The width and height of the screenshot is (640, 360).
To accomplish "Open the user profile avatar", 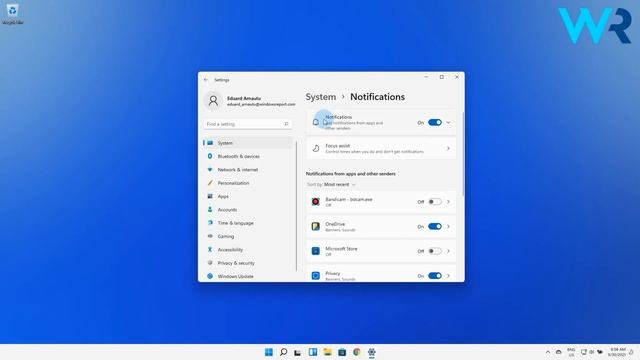I will pyautogui.click(x=213, y=101).
